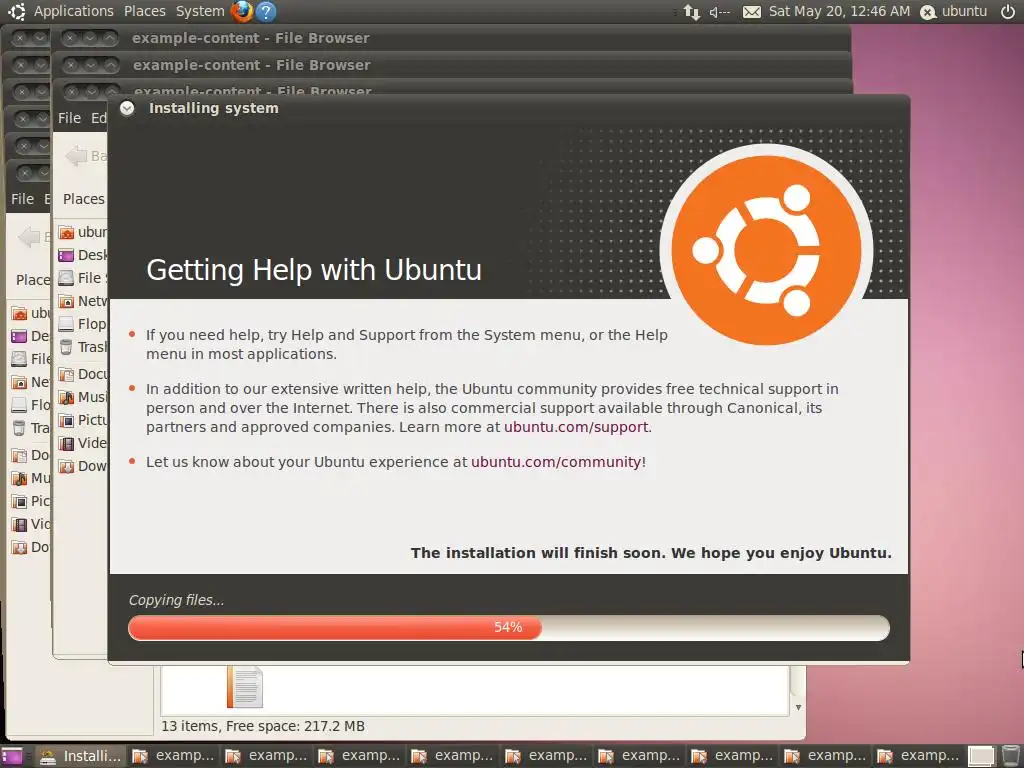Screen dimensions: 1024x768
Task: Select Desktop entry in frontmost File Browser sidebar
Action: click(x=82, y=255)
